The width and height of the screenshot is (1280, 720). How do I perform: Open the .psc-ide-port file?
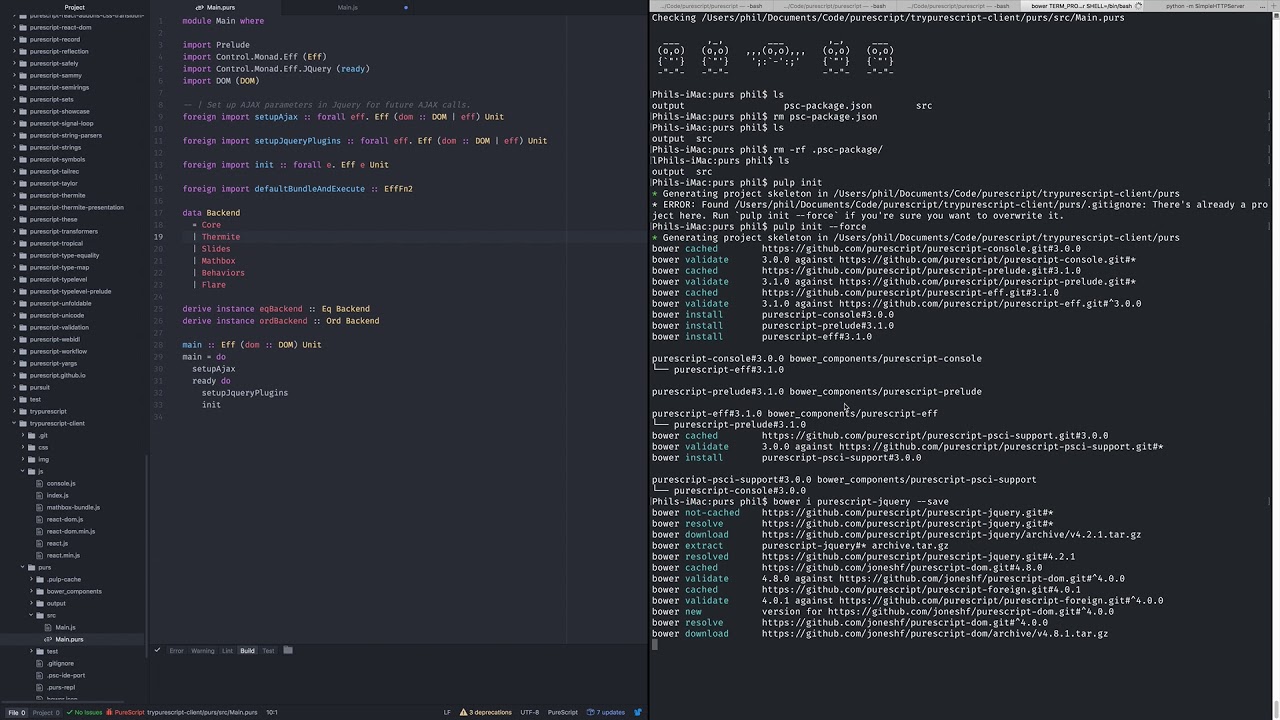(66, 675)
